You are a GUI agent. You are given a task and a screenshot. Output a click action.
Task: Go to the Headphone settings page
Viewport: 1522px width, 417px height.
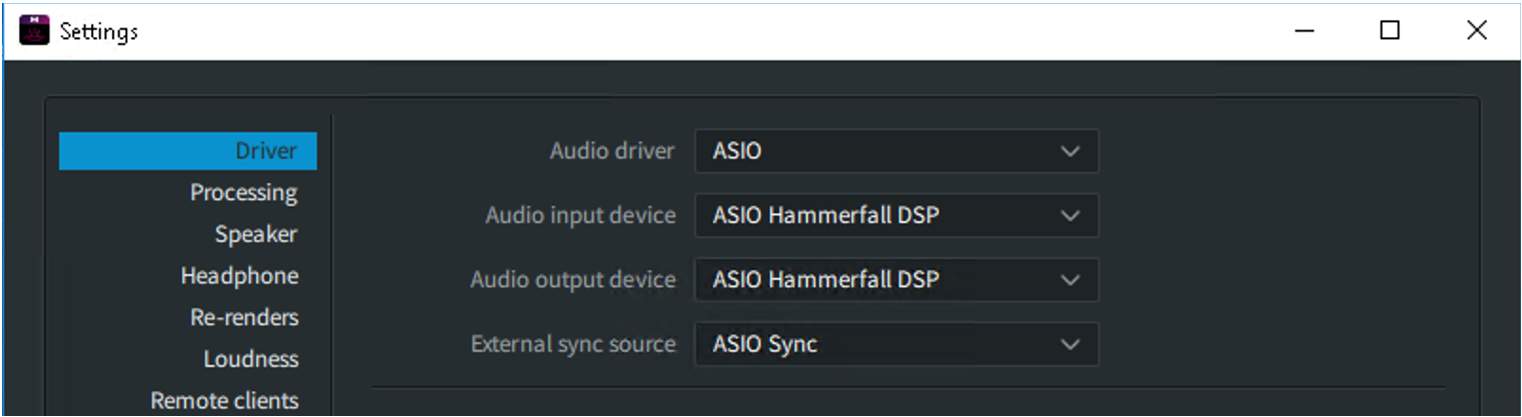click(239, 275)
